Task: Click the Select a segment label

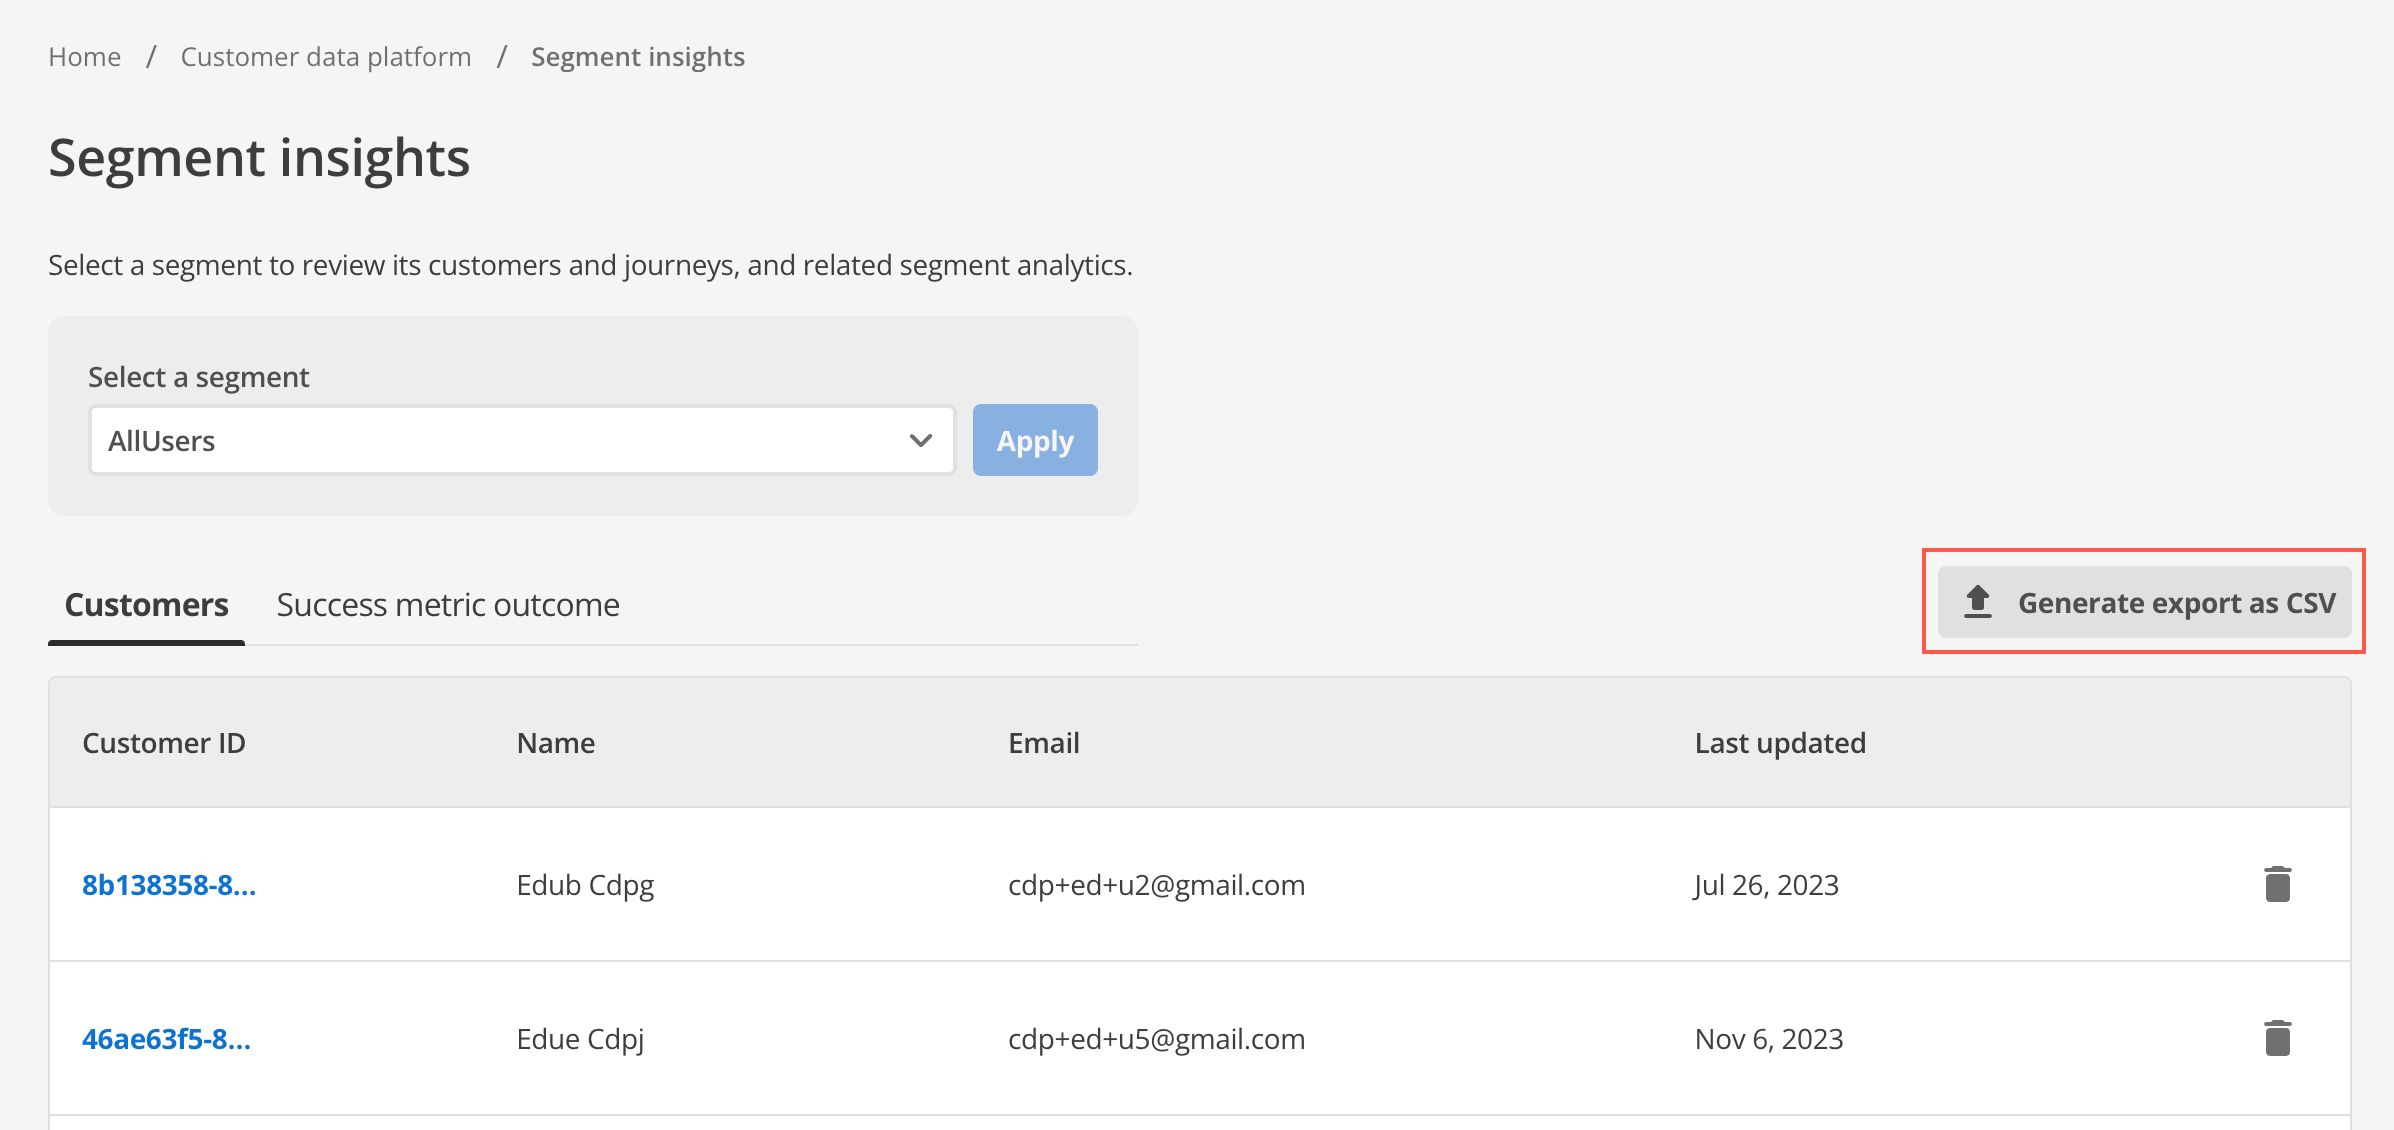Action: [198, 377]
